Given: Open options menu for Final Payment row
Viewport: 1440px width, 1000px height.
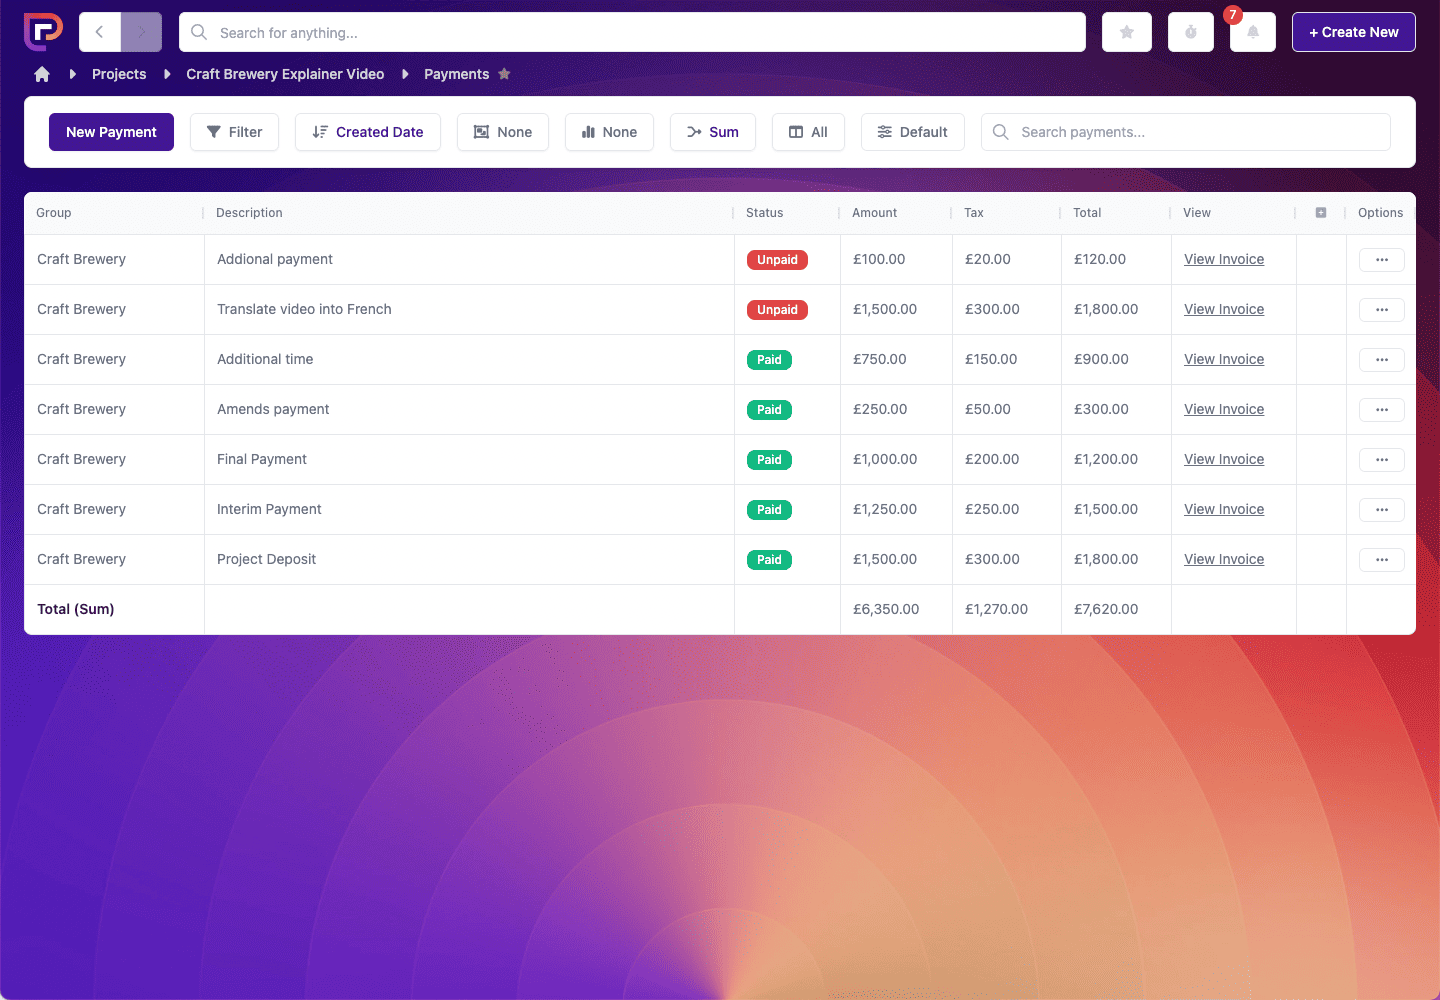Looking at the screenshot, I should click(1382, 460).
